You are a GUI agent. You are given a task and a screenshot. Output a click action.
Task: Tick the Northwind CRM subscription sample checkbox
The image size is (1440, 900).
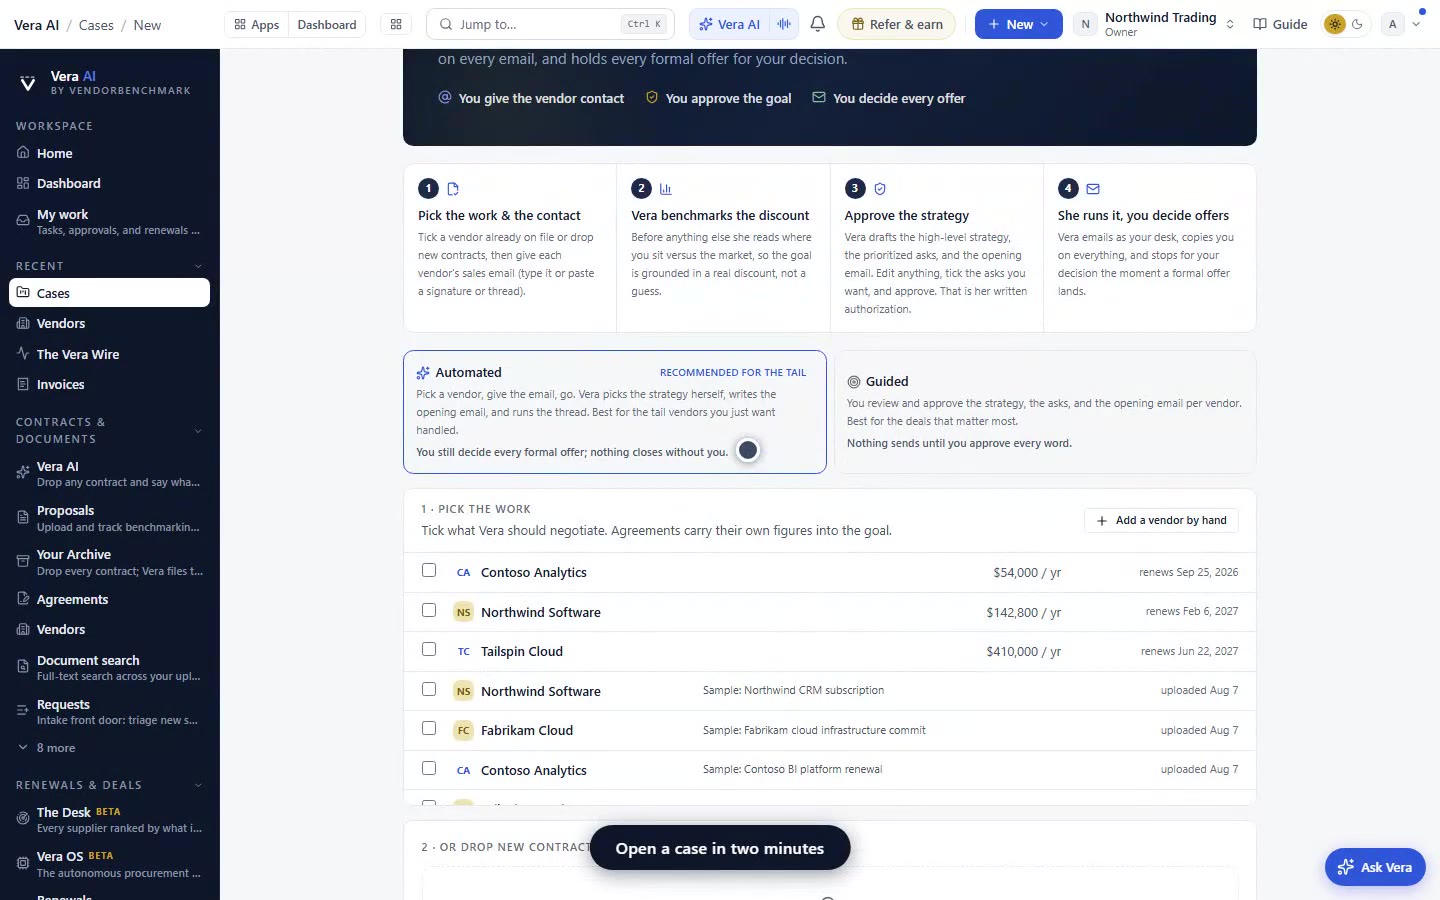tap(429, 689)
